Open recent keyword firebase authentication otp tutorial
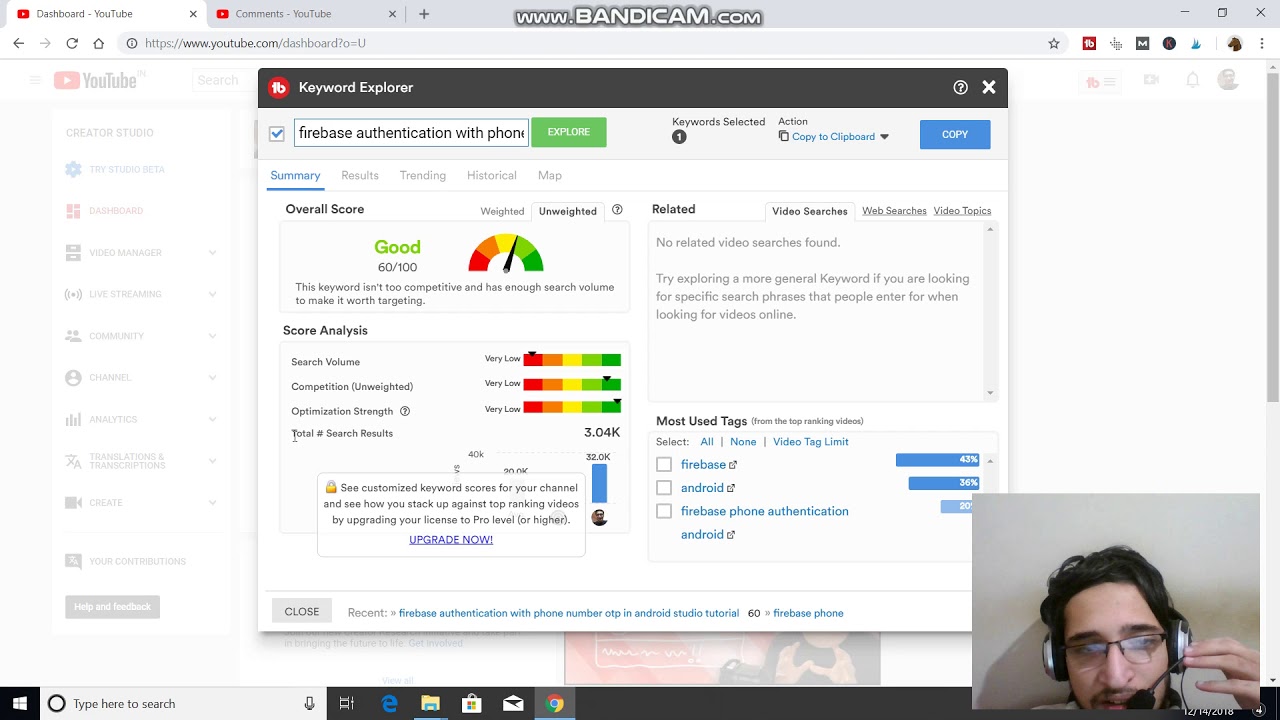This screenshot has height=720, width=1280. click(x=569, y=613)
